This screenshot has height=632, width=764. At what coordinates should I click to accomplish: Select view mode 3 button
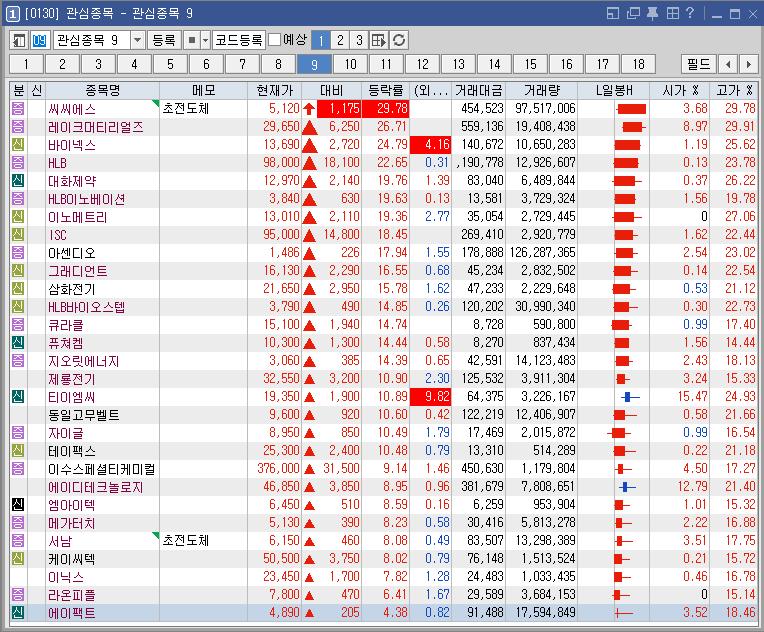pos(359,40)
